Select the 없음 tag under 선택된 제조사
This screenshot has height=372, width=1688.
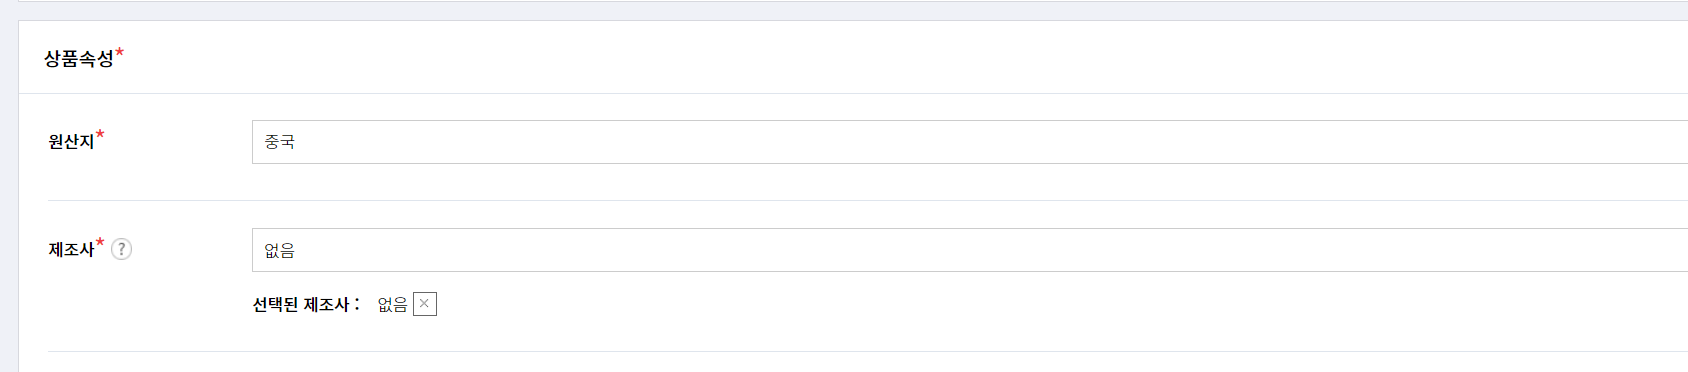(392, 305)
